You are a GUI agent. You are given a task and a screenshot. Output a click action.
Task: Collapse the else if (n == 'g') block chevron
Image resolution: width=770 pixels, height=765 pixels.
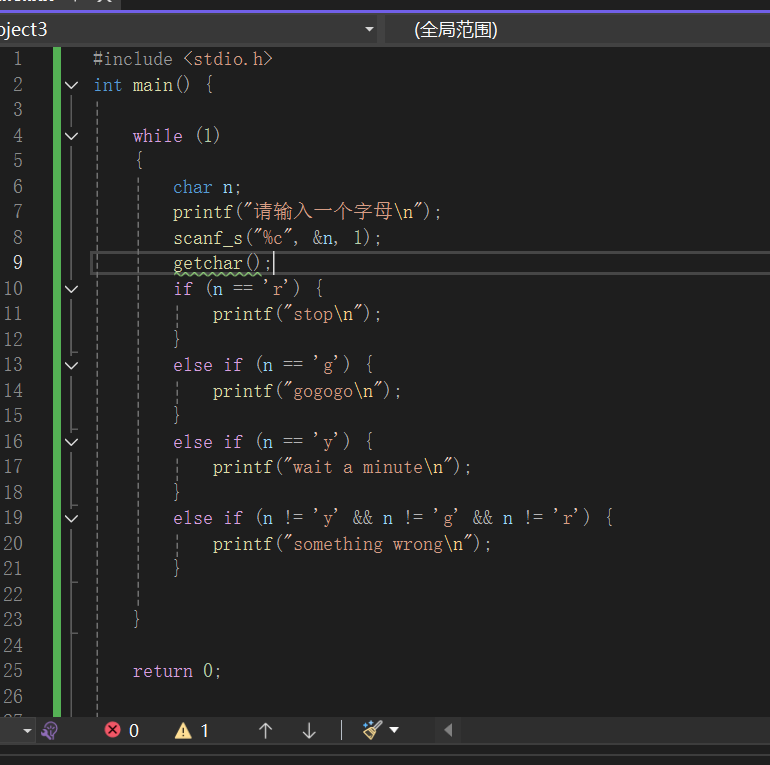pyautogui.click(x=72, y=365)
